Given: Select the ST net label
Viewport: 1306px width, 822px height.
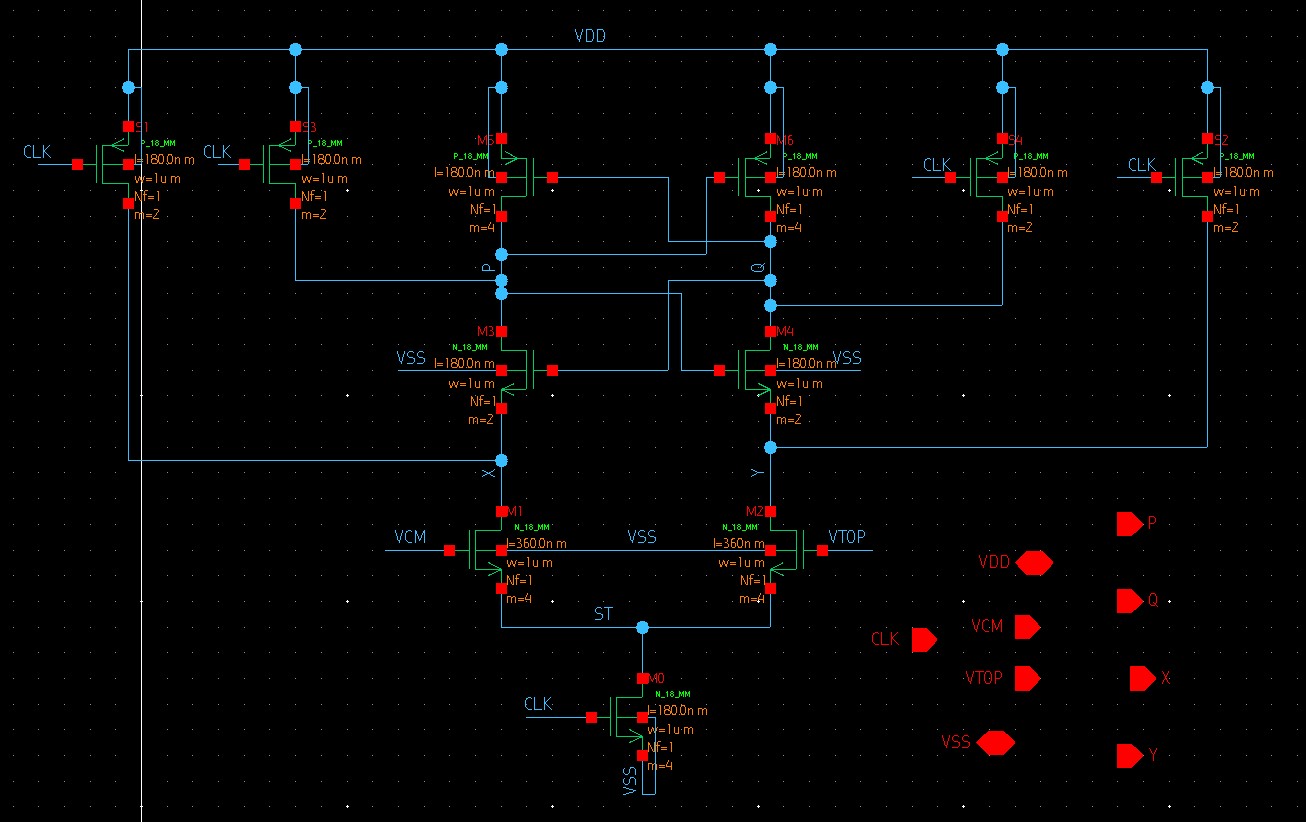Looking at the screenshot, I should [x=603, y=614].
